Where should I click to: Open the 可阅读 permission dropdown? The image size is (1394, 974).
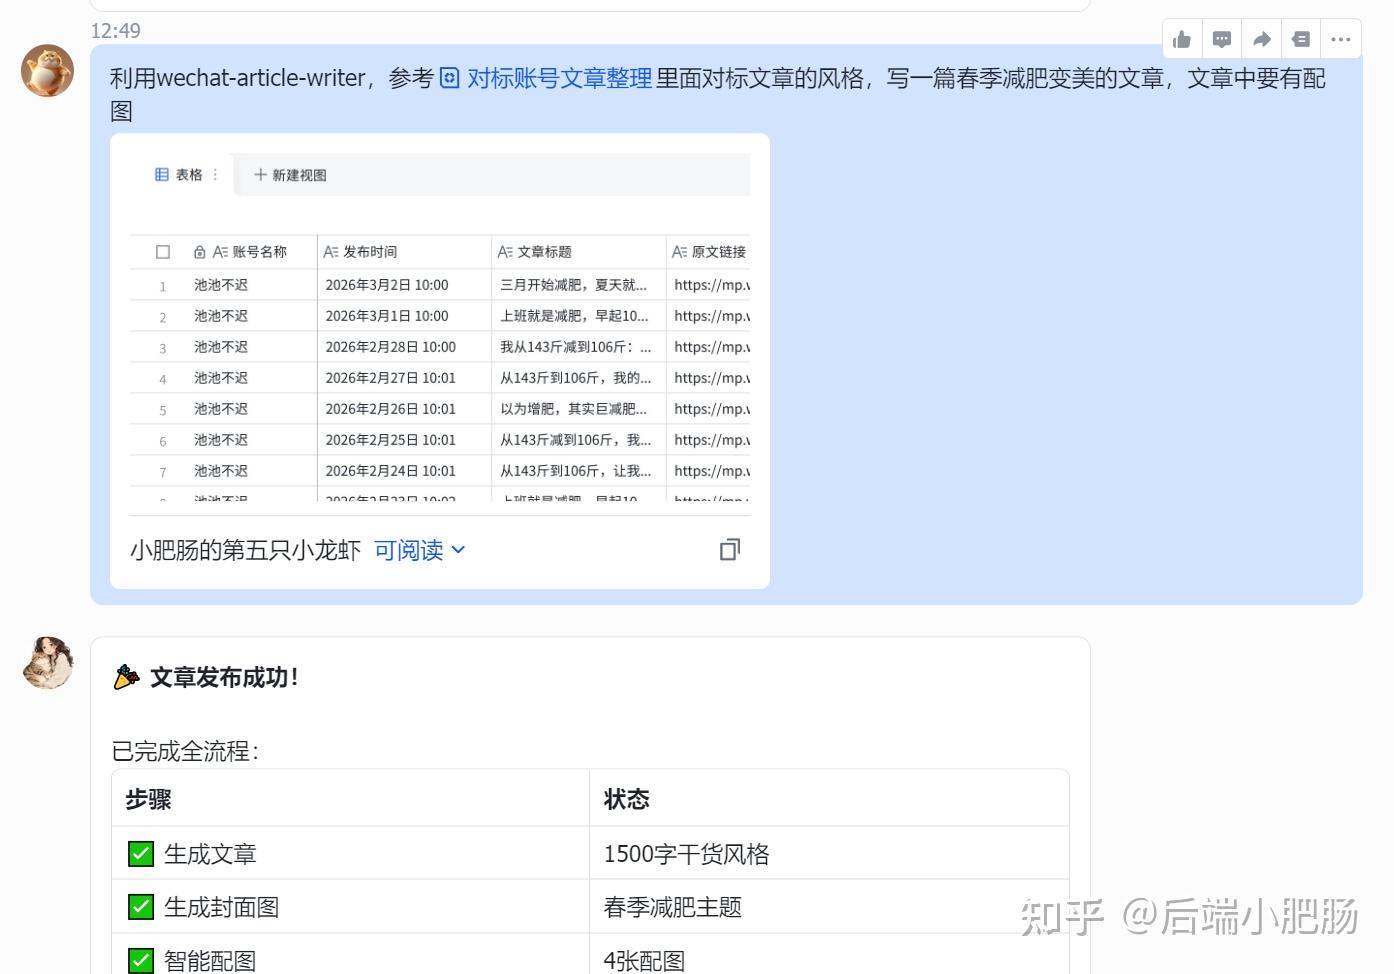coord(419,550)
